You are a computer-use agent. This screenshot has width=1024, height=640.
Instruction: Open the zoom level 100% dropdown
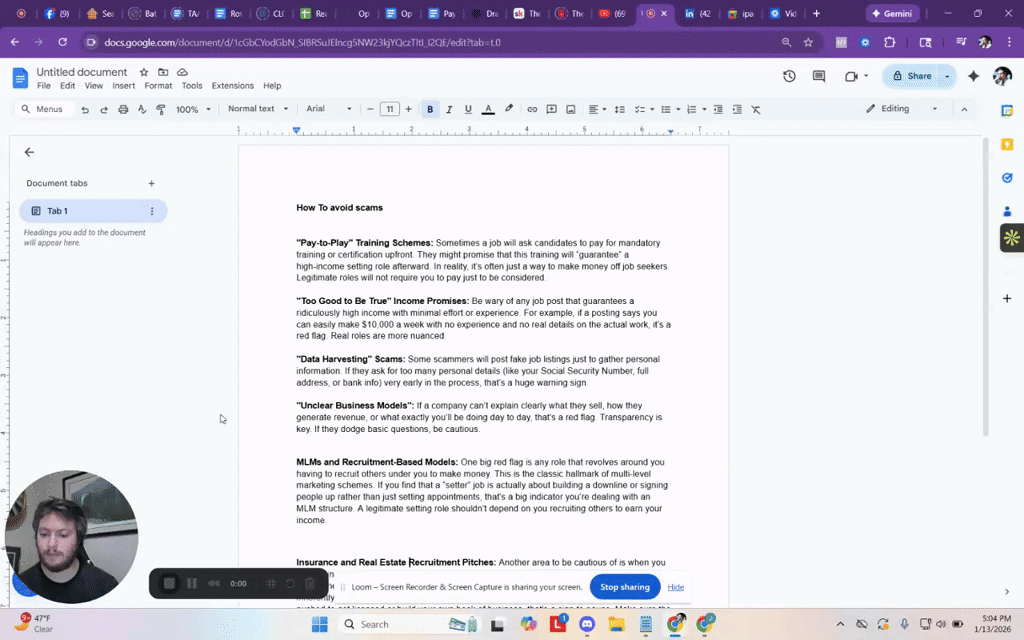click(193, 110)
